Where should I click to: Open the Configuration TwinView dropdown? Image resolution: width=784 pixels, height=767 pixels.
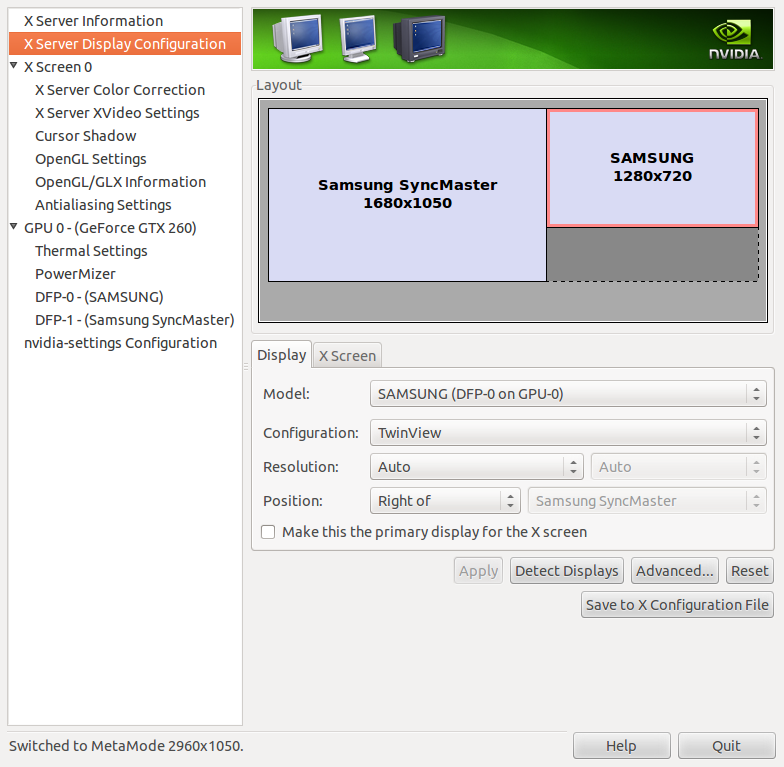[x=568, y=433]
